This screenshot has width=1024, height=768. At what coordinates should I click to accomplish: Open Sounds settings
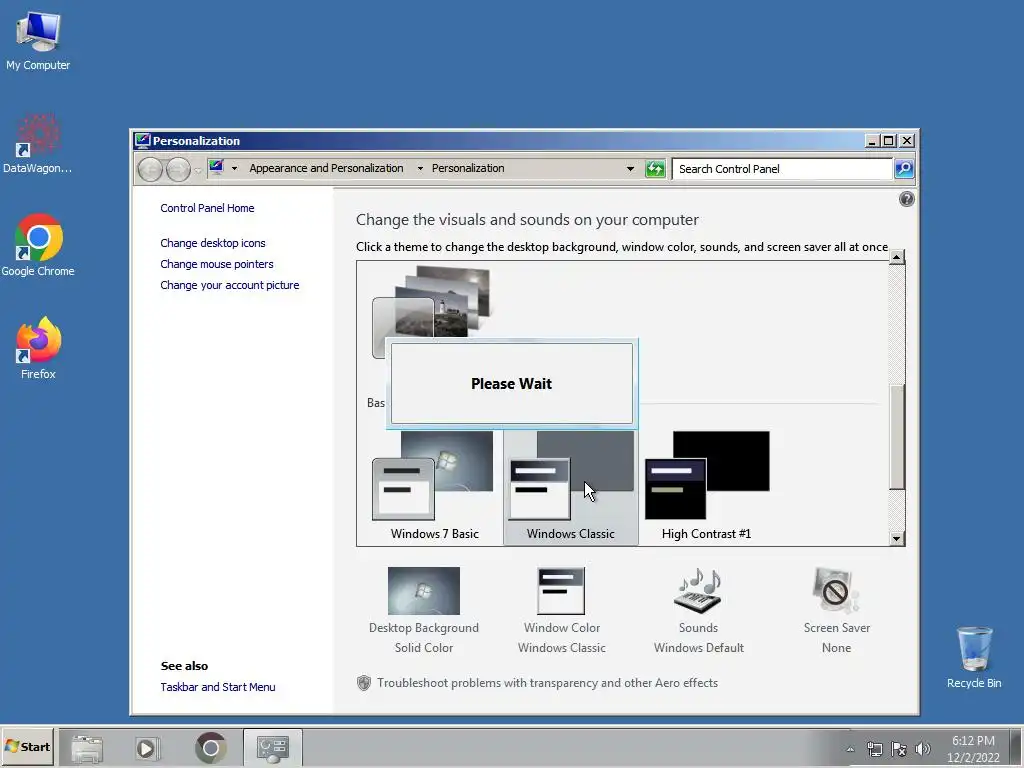[698, 611]
